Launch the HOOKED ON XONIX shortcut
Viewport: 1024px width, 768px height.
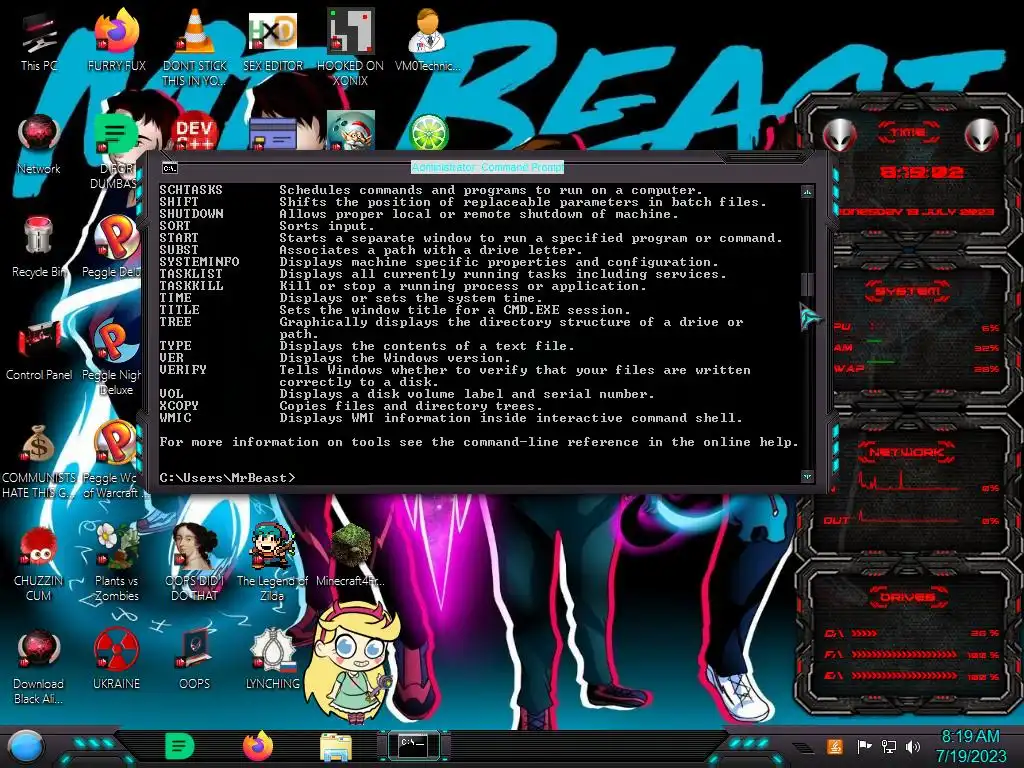350,46
